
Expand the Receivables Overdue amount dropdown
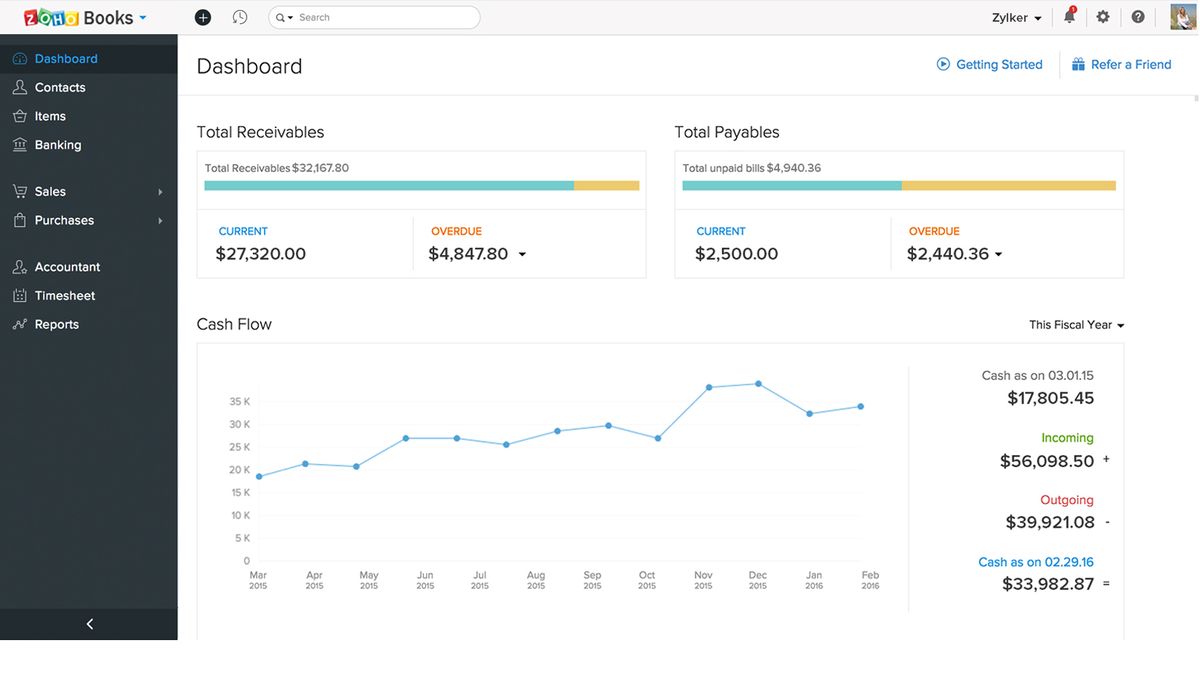pyautogui.click(x=521, y=254)
